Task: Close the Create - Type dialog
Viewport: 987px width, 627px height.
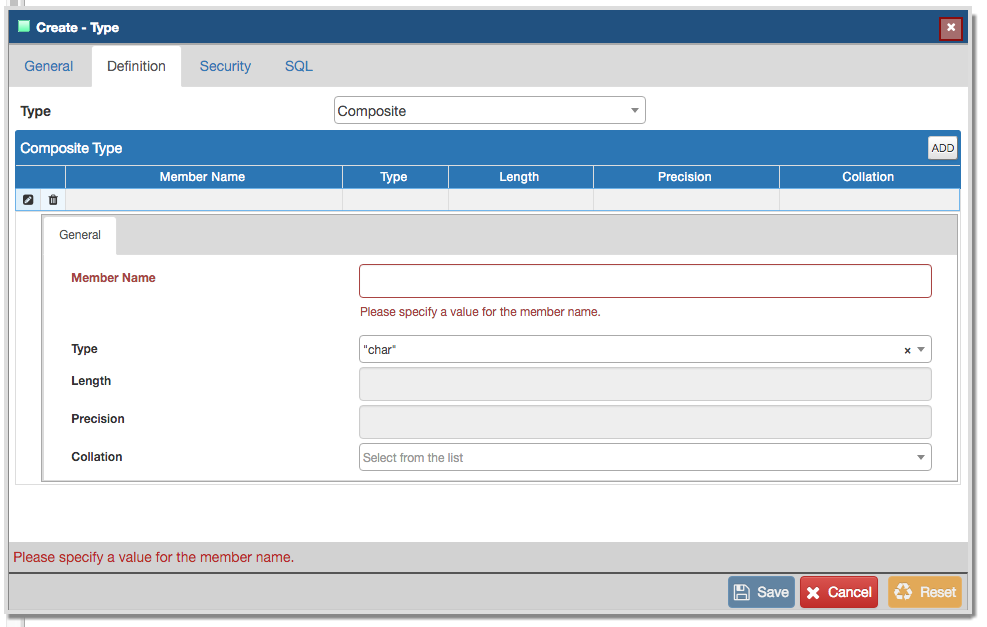Action: click(x=951, y=28)
